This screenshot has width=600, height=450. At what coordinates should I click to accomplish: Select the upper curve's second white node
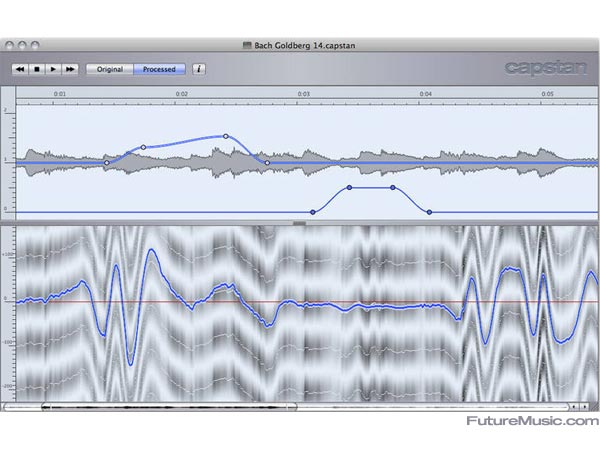(x=143, y=147)
